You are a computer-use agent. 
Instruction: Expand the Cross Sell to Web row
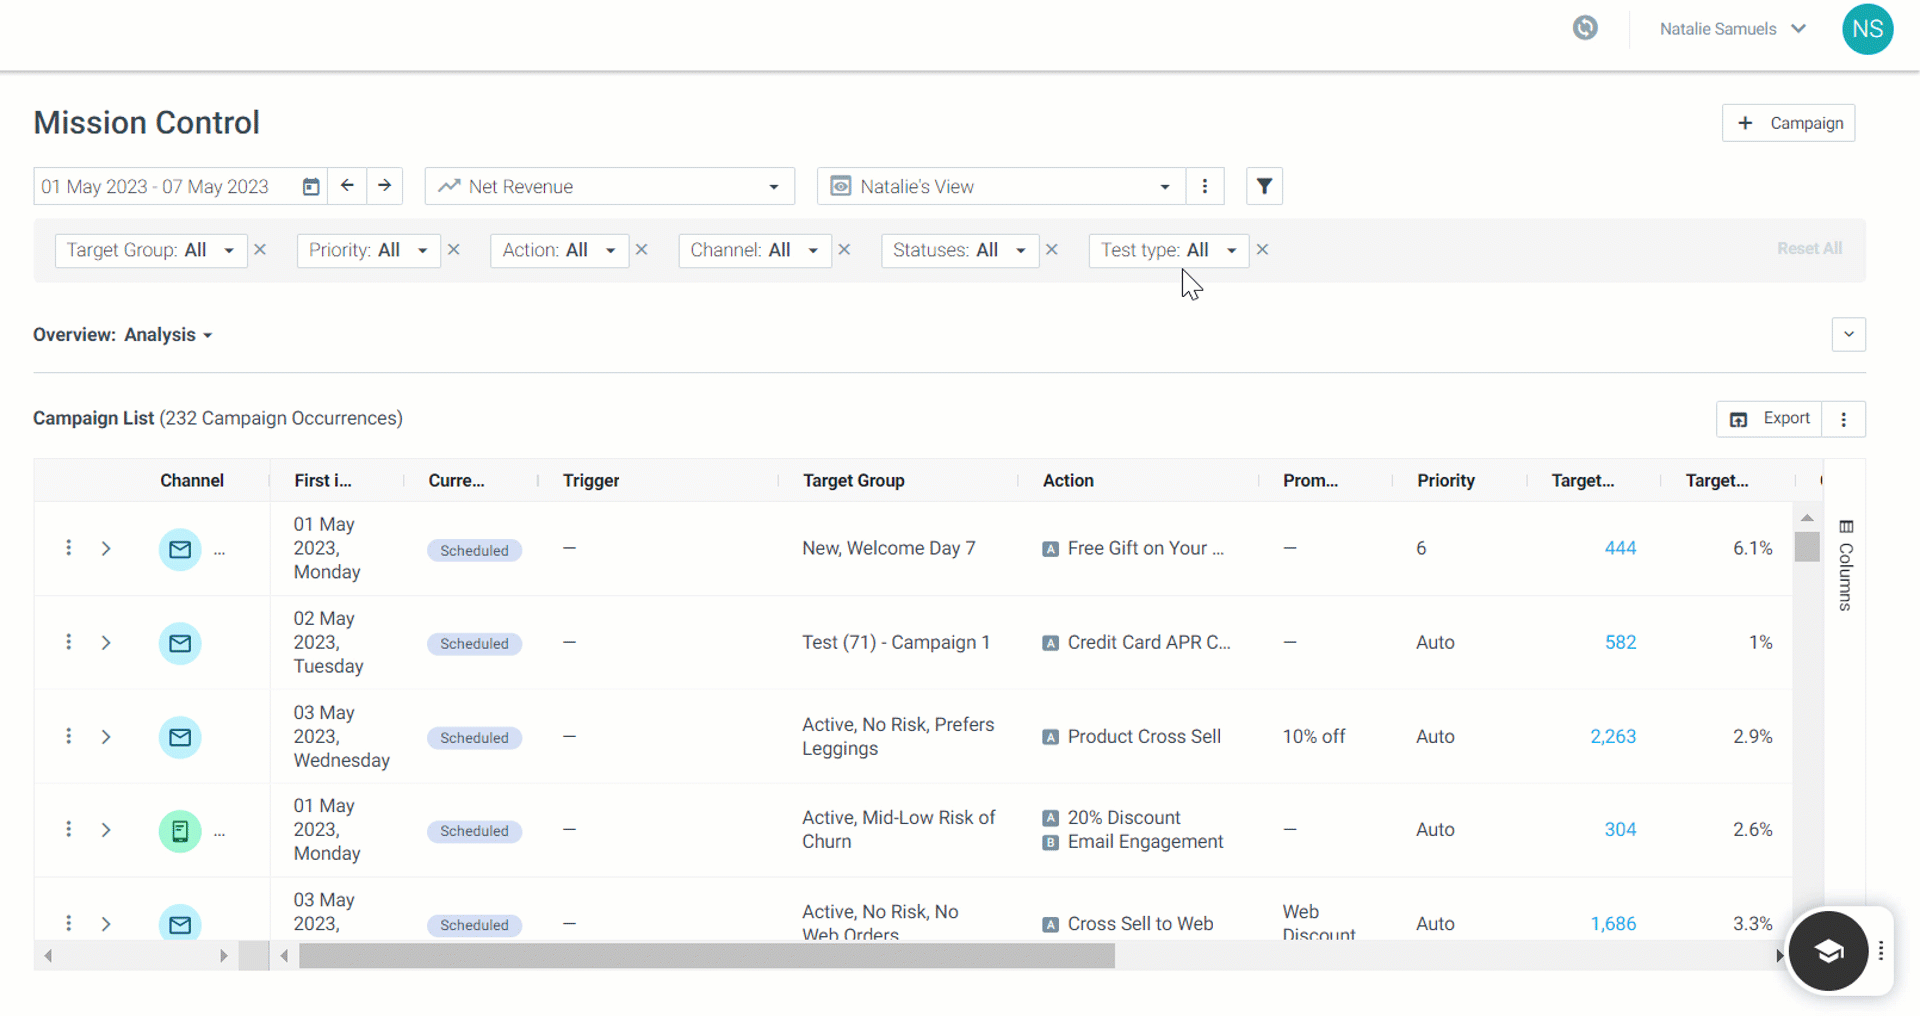(x=106, y=924)
